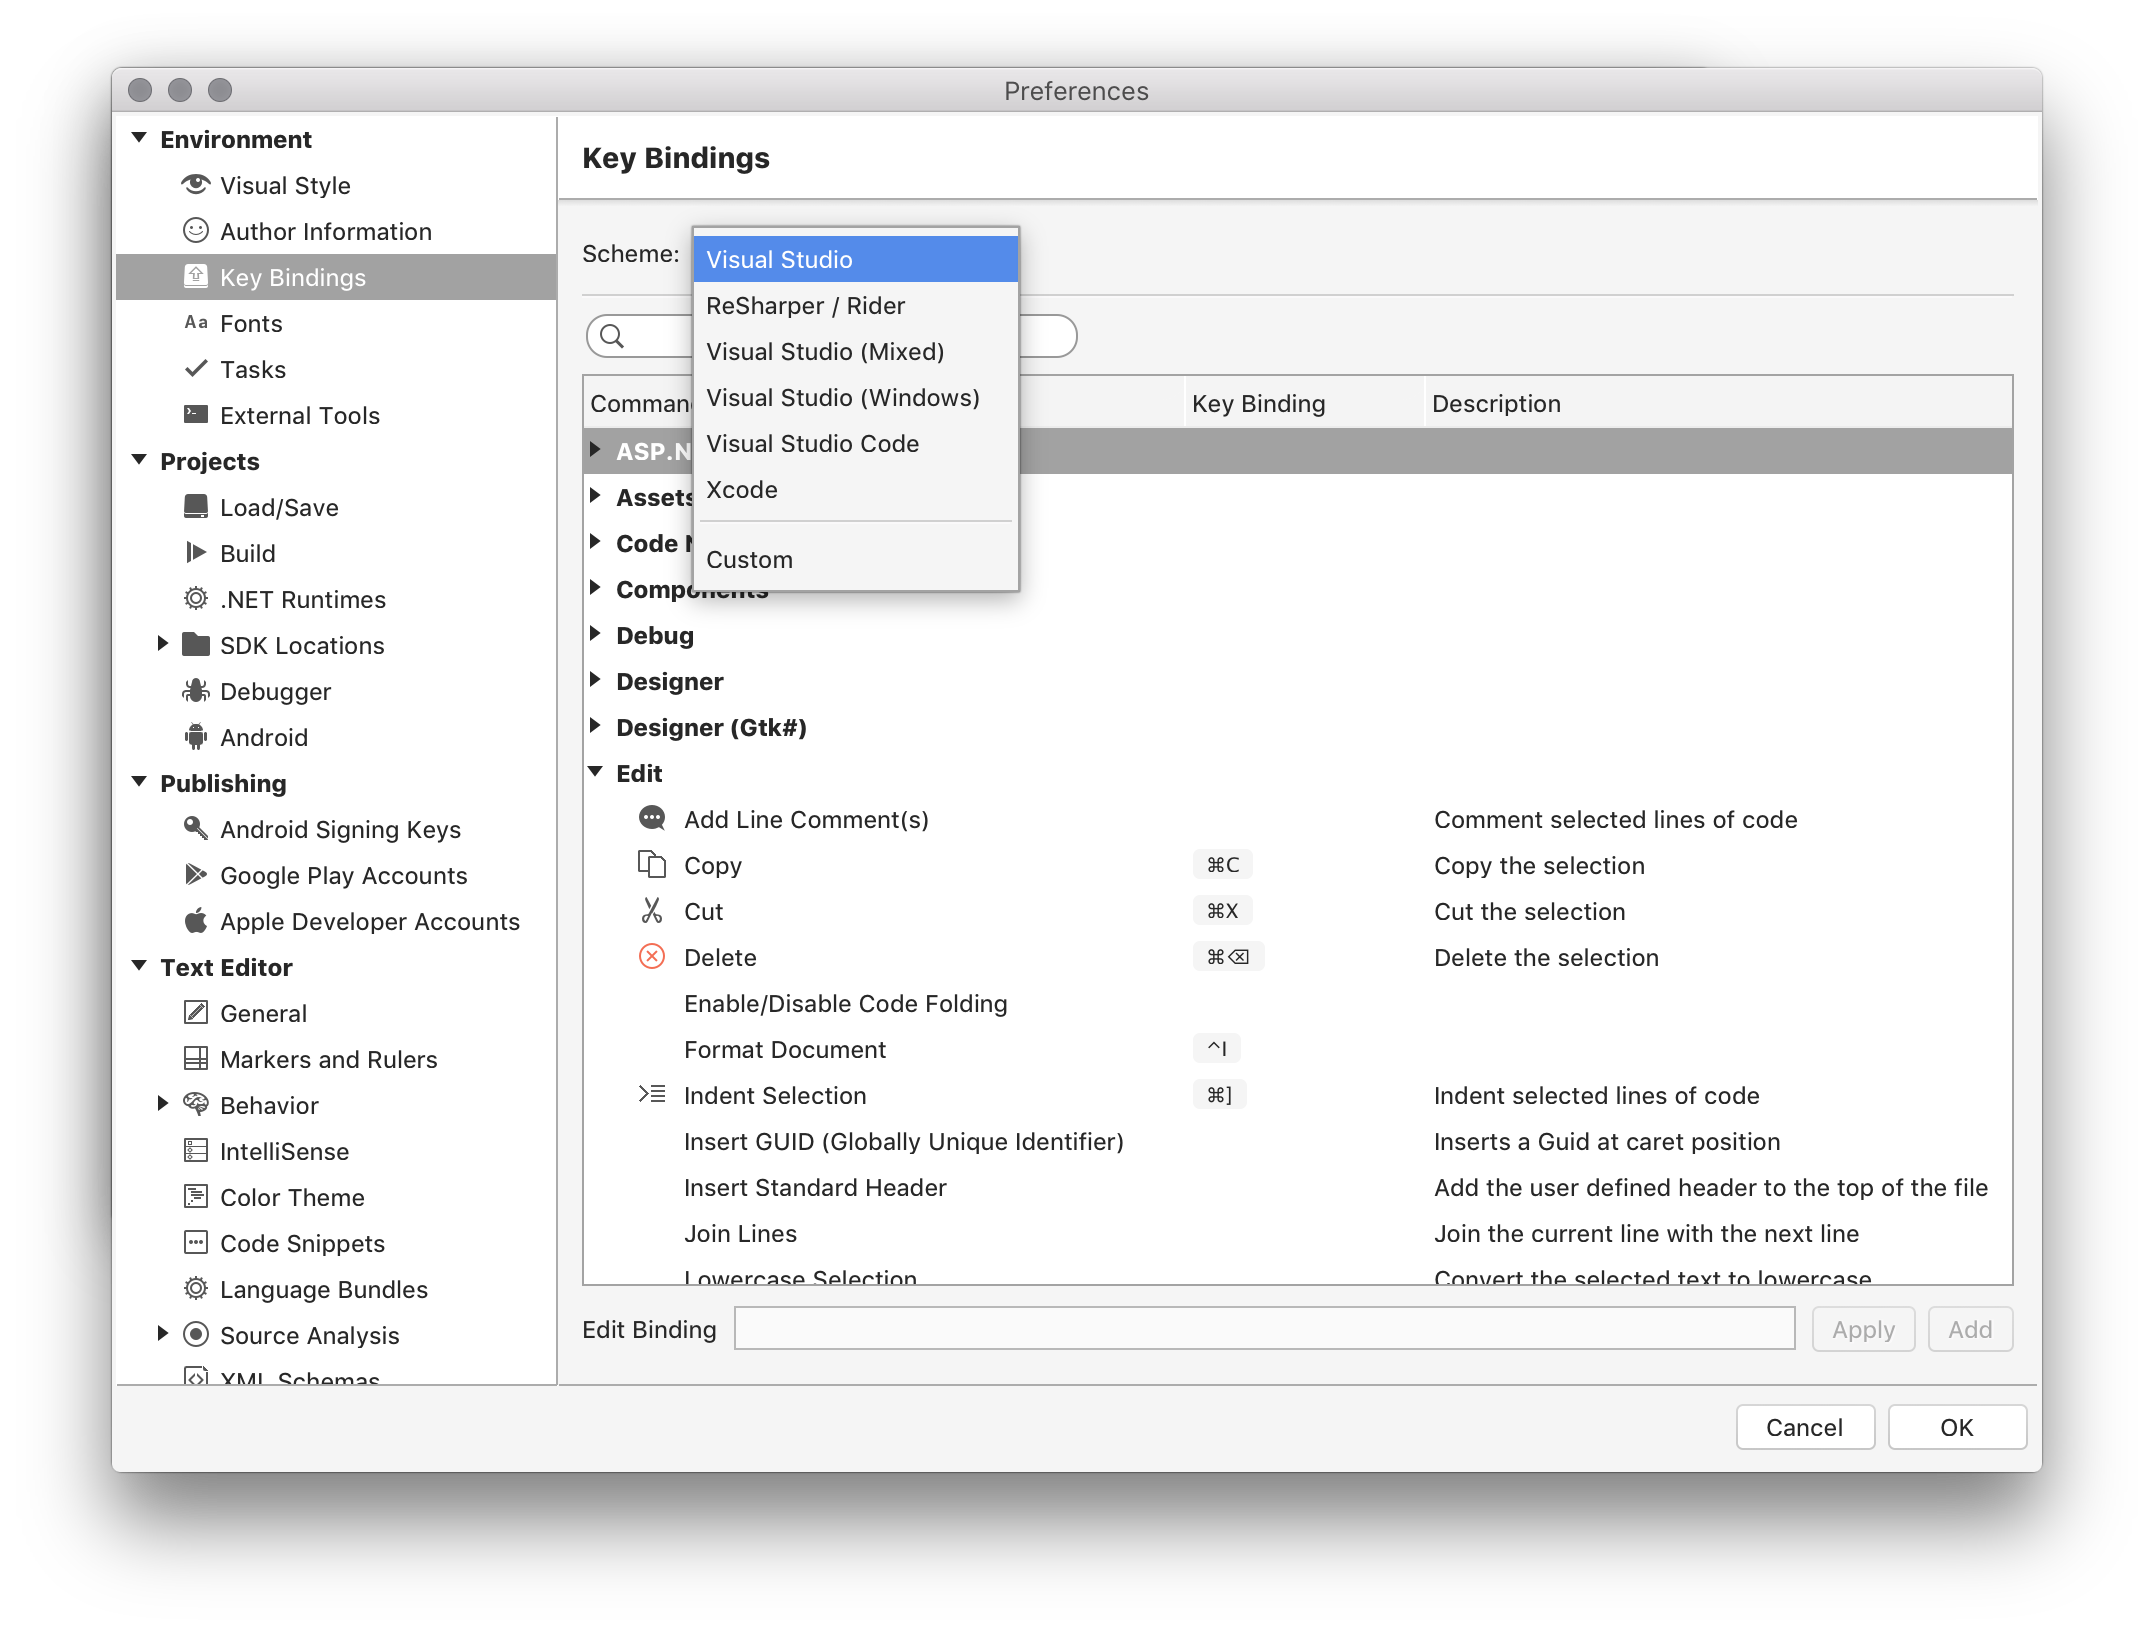
Task: Click the Google Play Accounts icon
Action: (196, 875)
